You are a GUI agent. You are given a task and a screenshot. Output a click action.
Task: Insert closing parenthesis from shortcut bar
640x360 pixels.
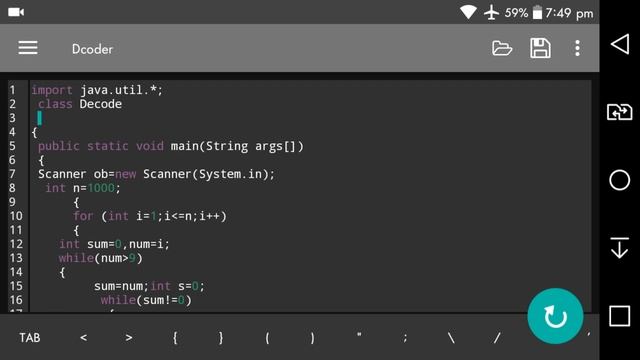pos(313,338)
